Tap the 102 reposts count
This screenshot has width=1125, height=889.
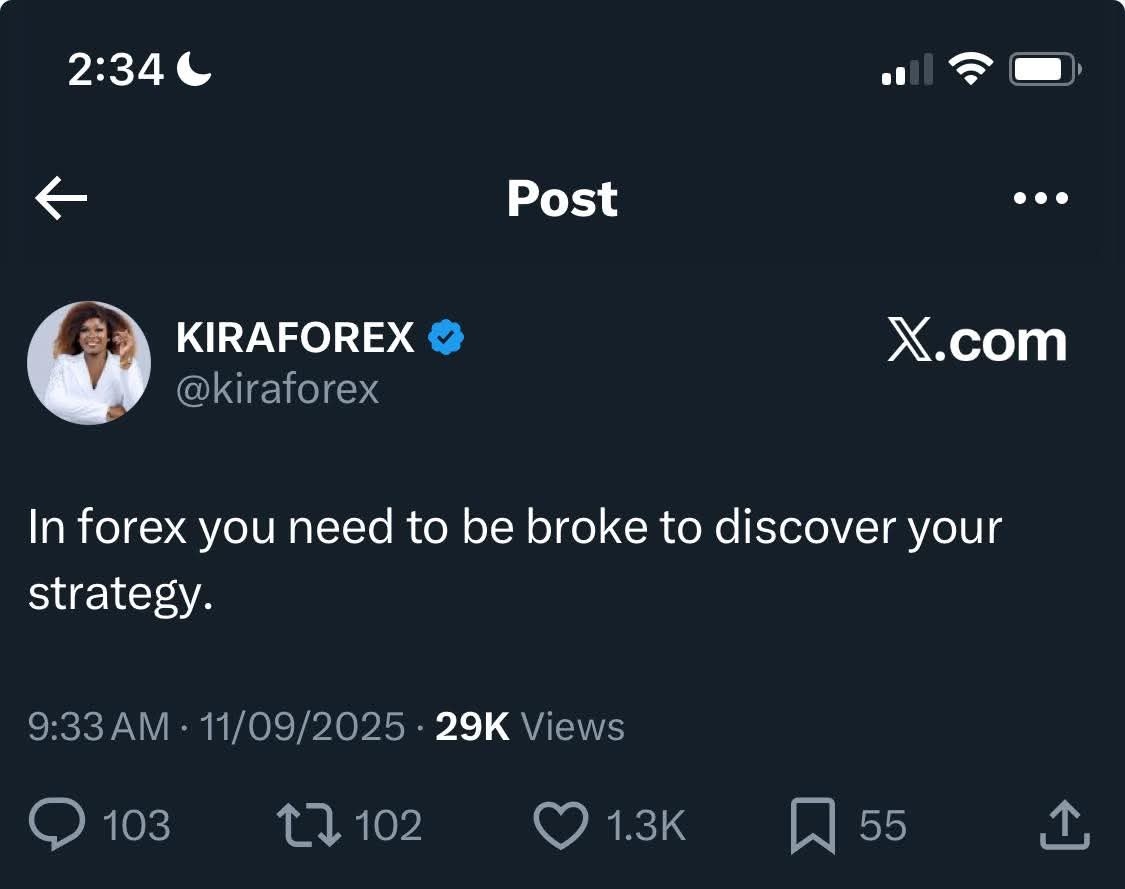pos(388,825)
